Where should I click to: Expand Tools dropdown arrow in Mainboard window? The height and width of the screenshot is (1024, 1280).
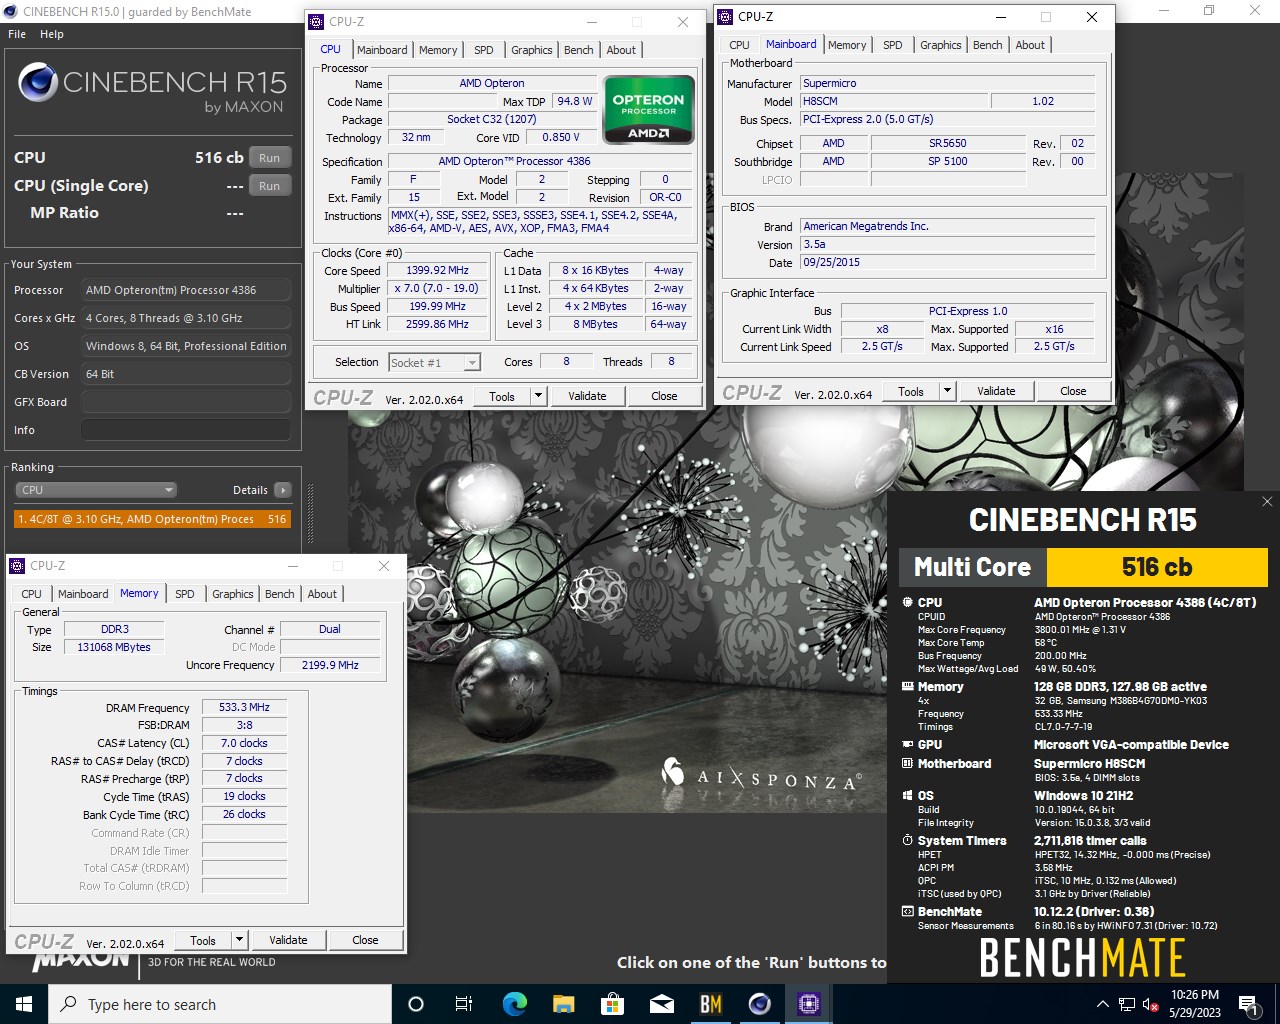coord(947,391)
